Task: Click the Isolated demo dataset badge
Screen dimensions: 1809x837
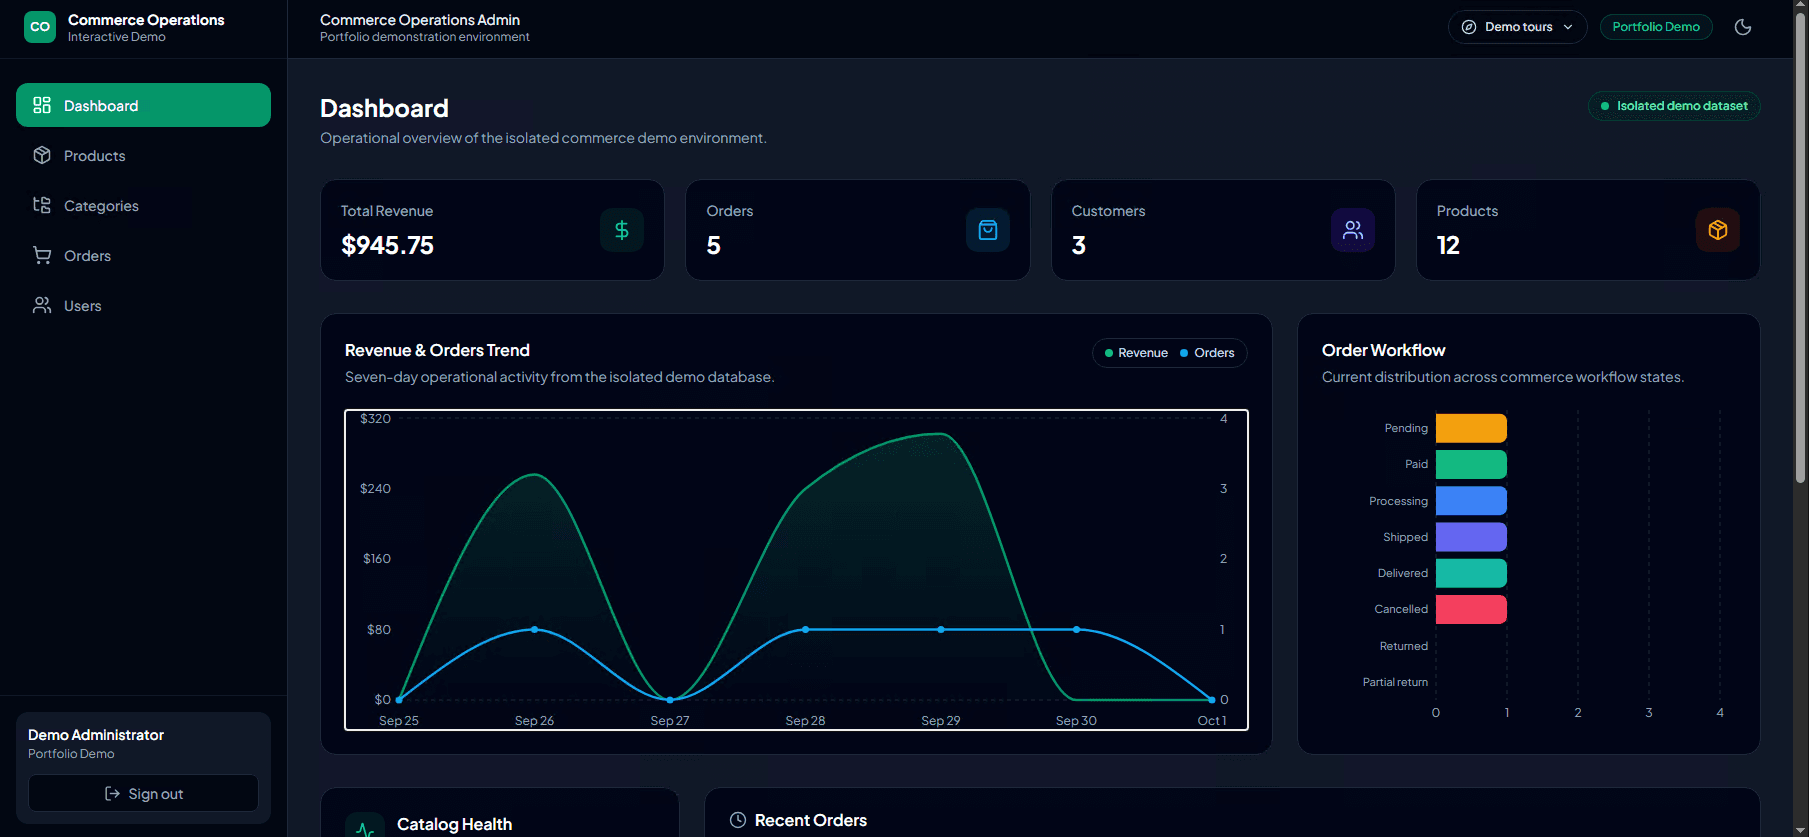Action: tap(1674, 106)
